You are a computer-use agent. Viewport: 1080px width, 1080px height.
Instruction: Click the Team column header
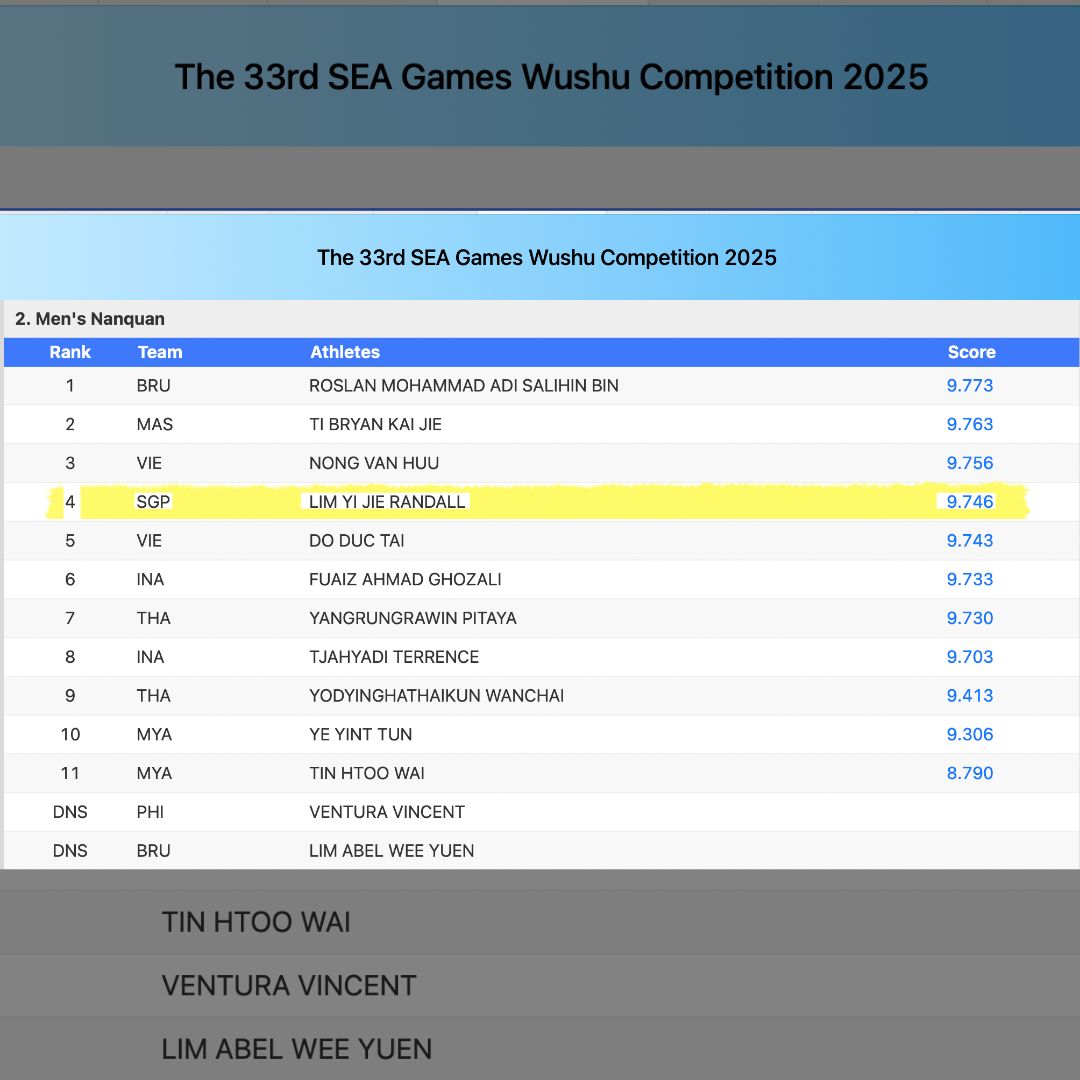click(x=160, y=352)
